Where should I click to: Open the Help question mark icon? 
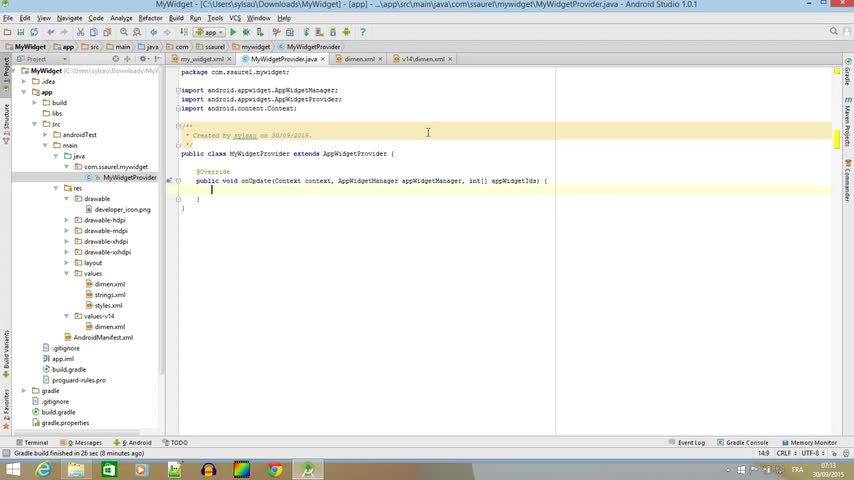coord(361,32)
